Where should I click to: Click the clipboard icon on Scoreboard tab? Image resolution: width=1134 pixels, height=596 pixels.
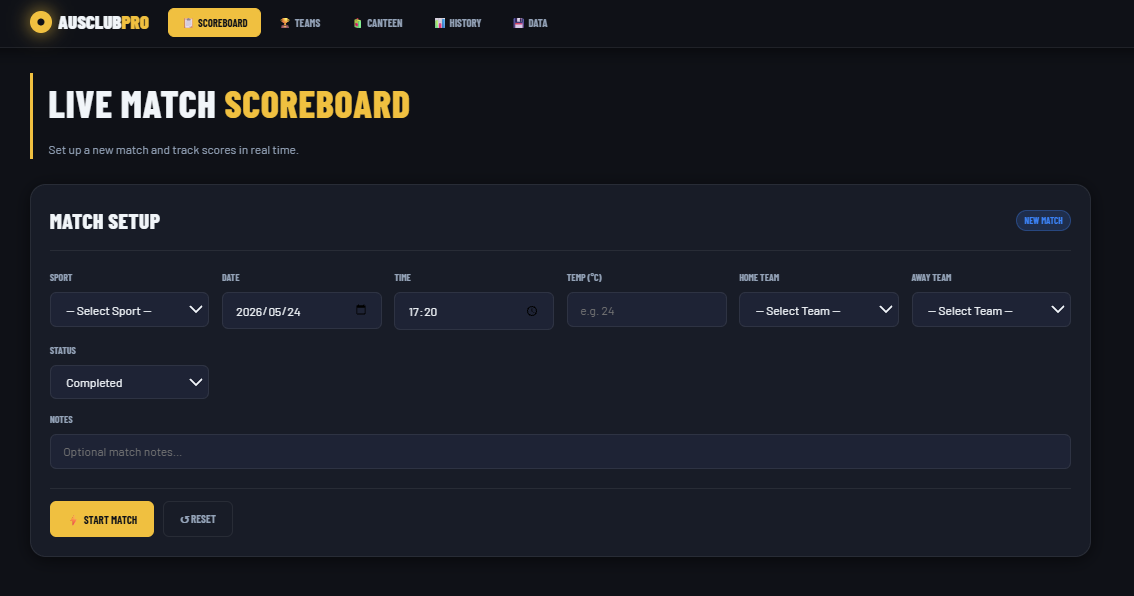(x=188, y=23)
